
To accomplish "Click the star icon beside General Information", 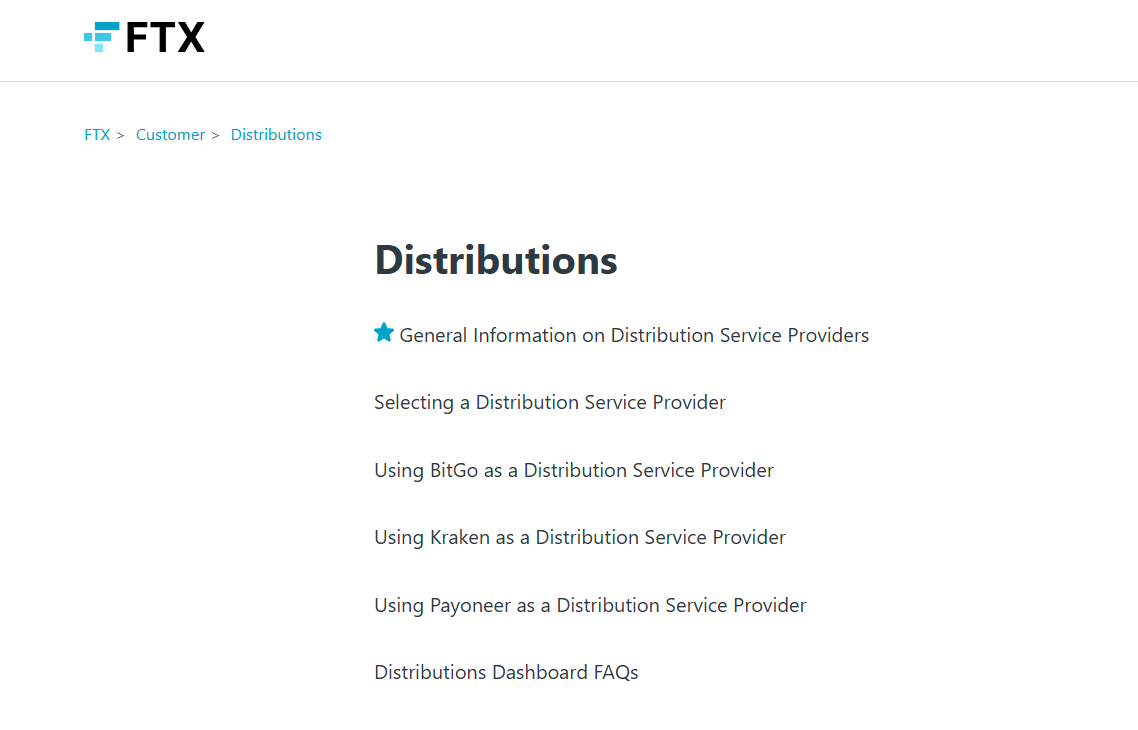I will pos(384,333).
